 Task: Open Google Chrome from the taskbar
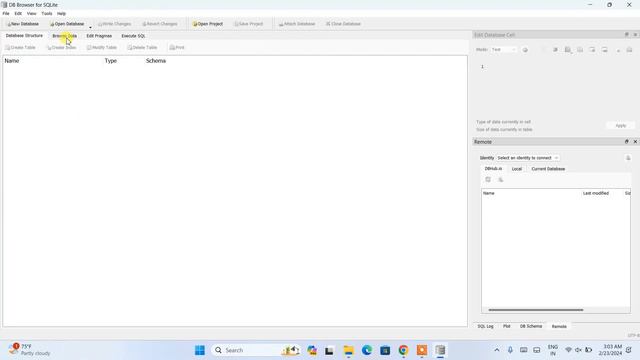(x=403, y=350)
